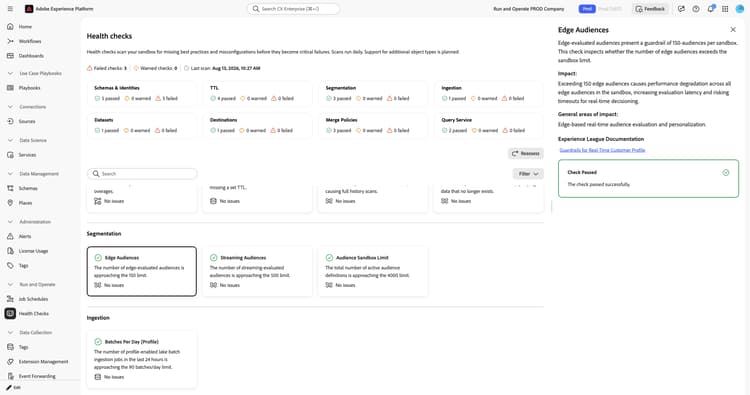Open the Audience Sandbox Limit check card
This screenshot has width=750, height=395.
coord(373,271)
